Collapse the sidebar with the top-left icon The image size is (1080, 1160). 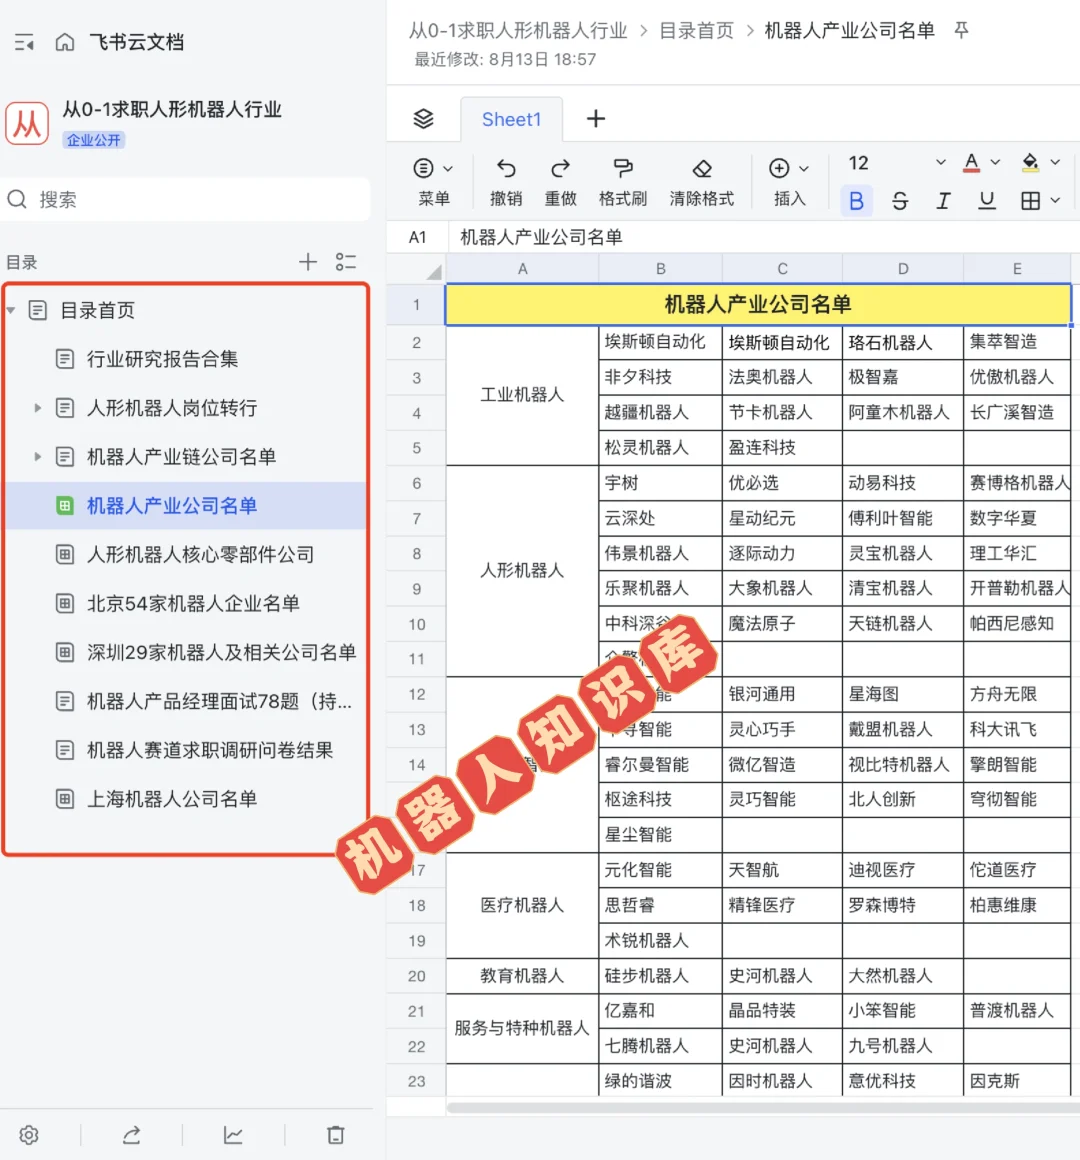click(x=24, y=42)
